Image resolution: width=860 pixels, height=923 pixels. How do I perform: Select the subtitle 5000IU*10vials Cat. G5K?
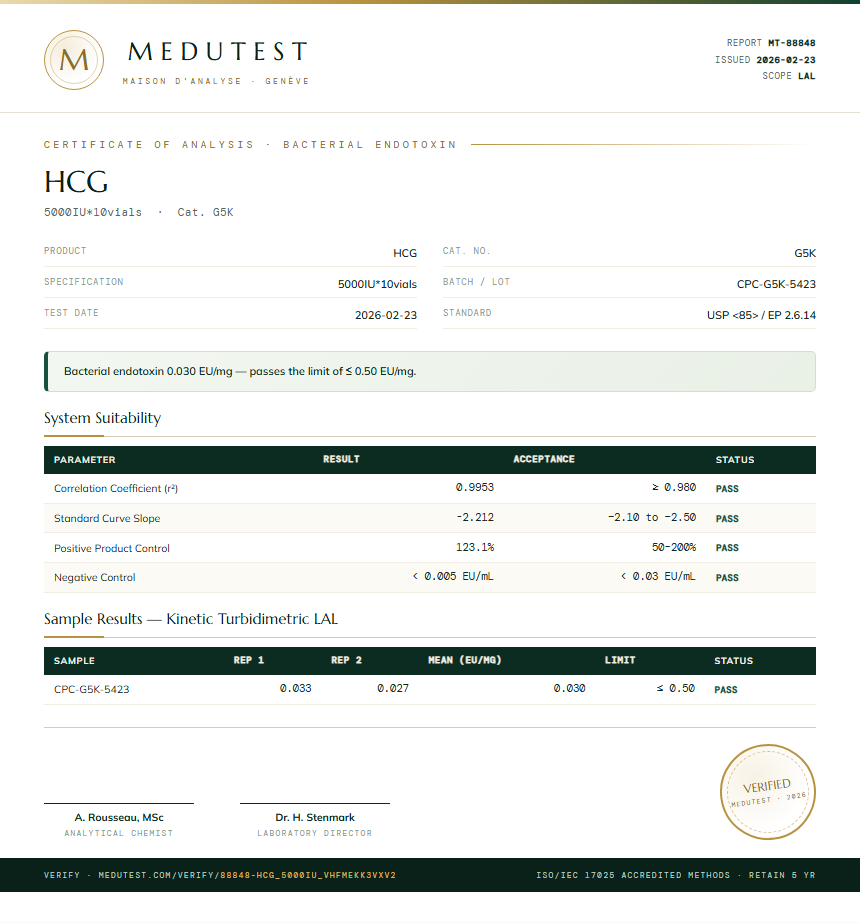click(x=138, y=212)
